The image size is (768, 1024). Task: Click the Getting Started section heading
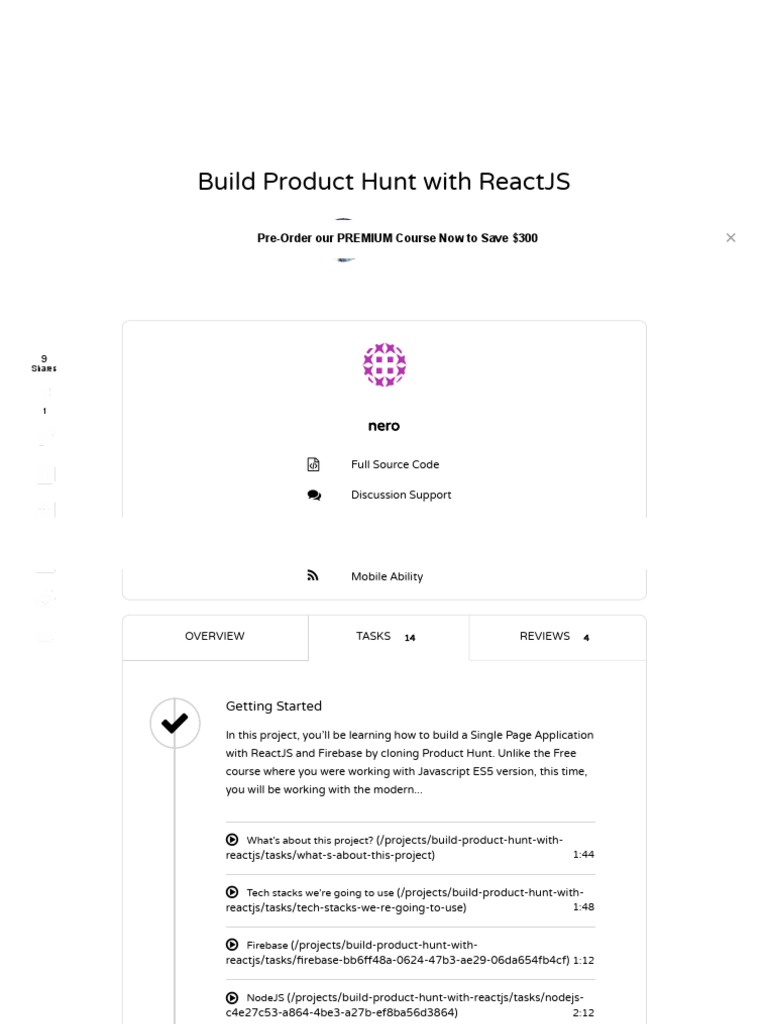(x=274, y=706)
